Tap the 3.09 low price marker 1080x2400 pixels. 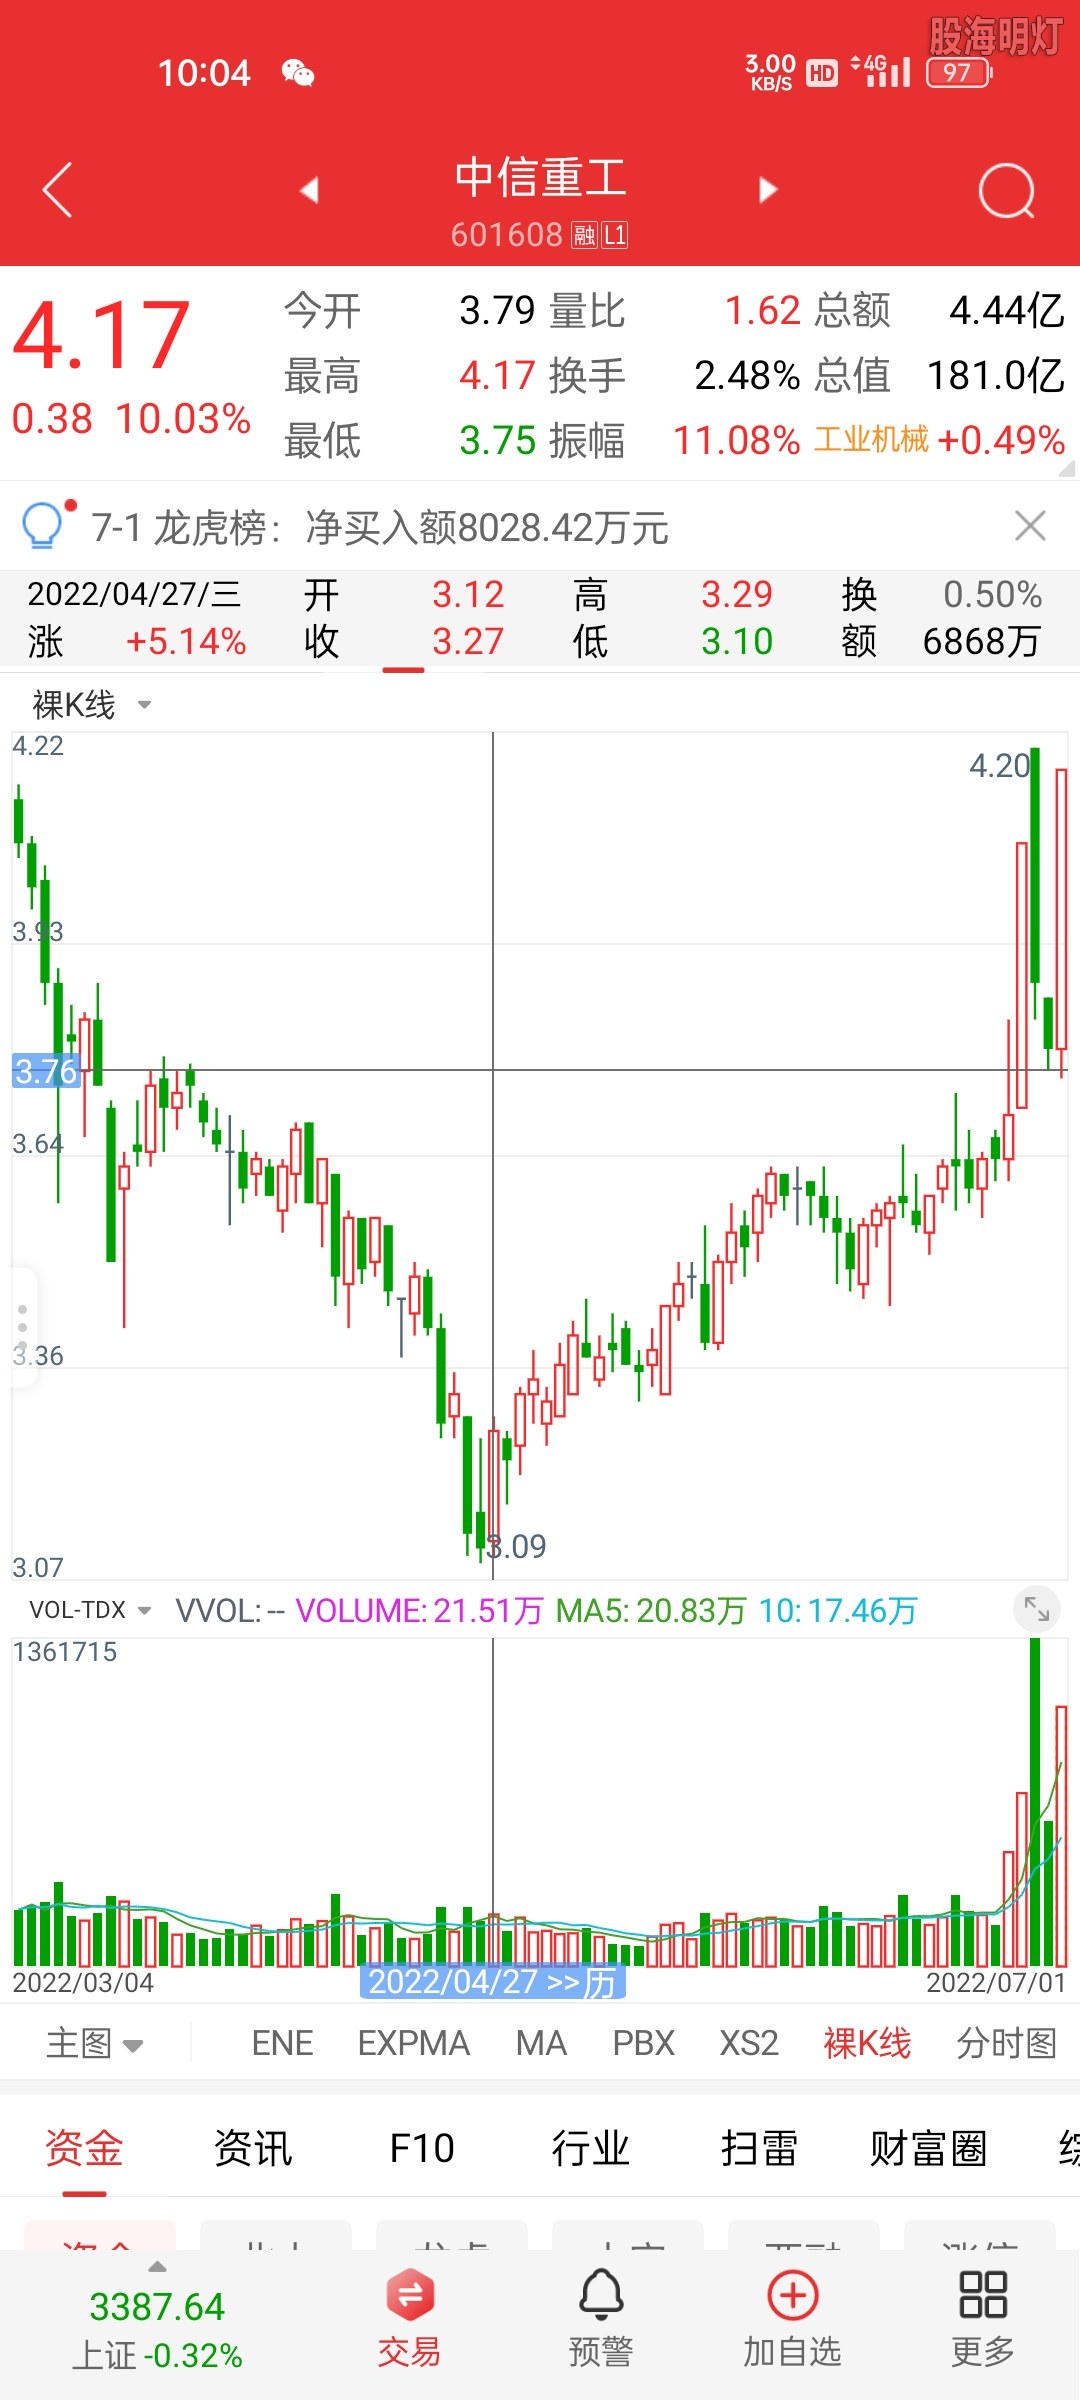tap(517, 1547)
